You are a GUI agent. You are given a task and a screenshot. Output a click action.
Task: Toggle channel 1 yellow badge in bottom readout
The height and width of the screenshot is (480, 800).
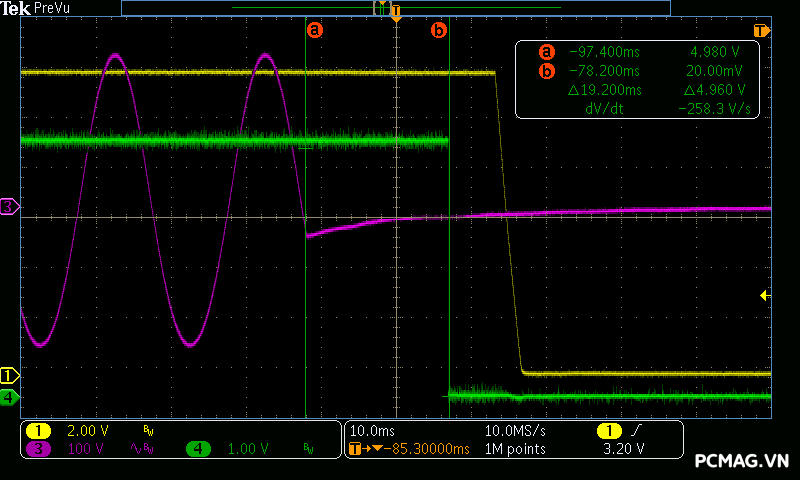(39, 431)
